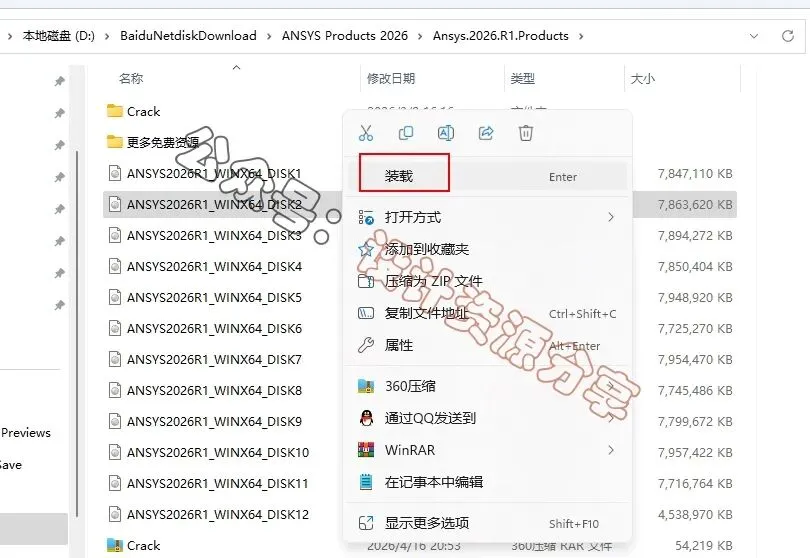
Task: Click the QQ penguin icon
Action: click(366, 418)
